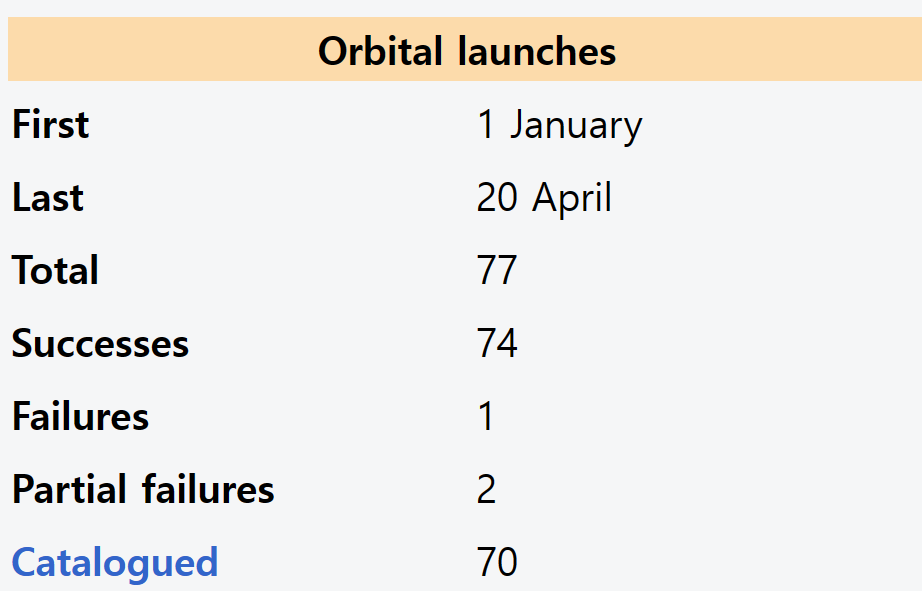Select the Total row label

click(55, 271)
